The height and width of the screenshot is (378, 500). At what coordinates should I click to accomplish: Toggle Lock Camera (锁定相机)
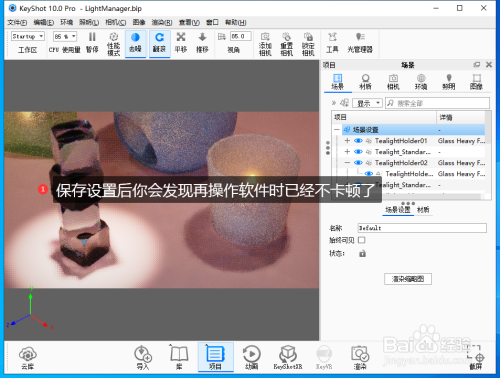pos(308,44)
